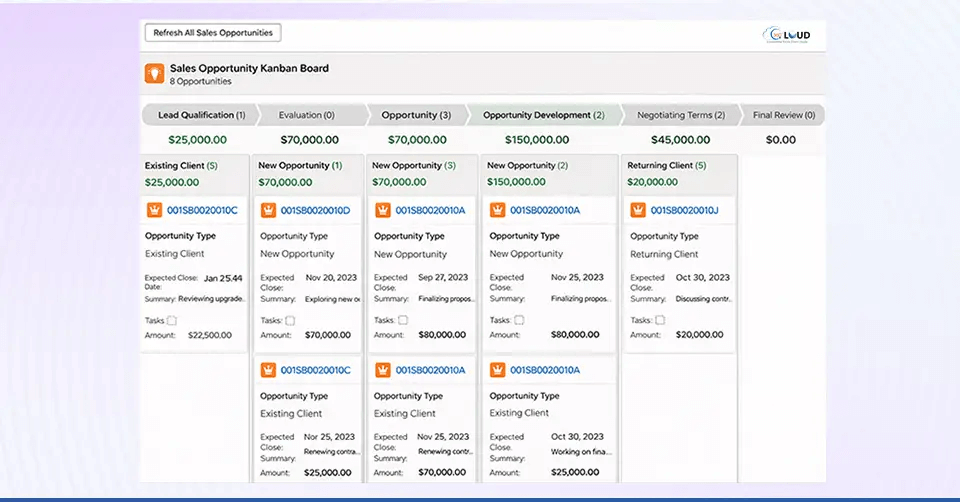The width and height of the screenshot is (960, 502).
Task: Check Tasks box on the 001SB0020010J card
Action: point(660,320)
